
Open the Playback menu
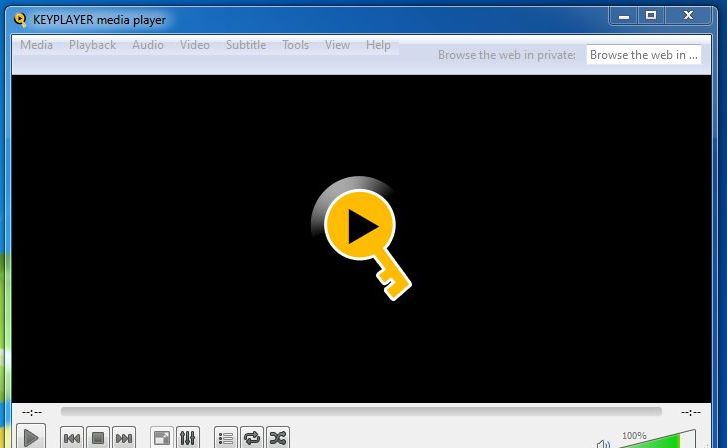tap(92, 45)
